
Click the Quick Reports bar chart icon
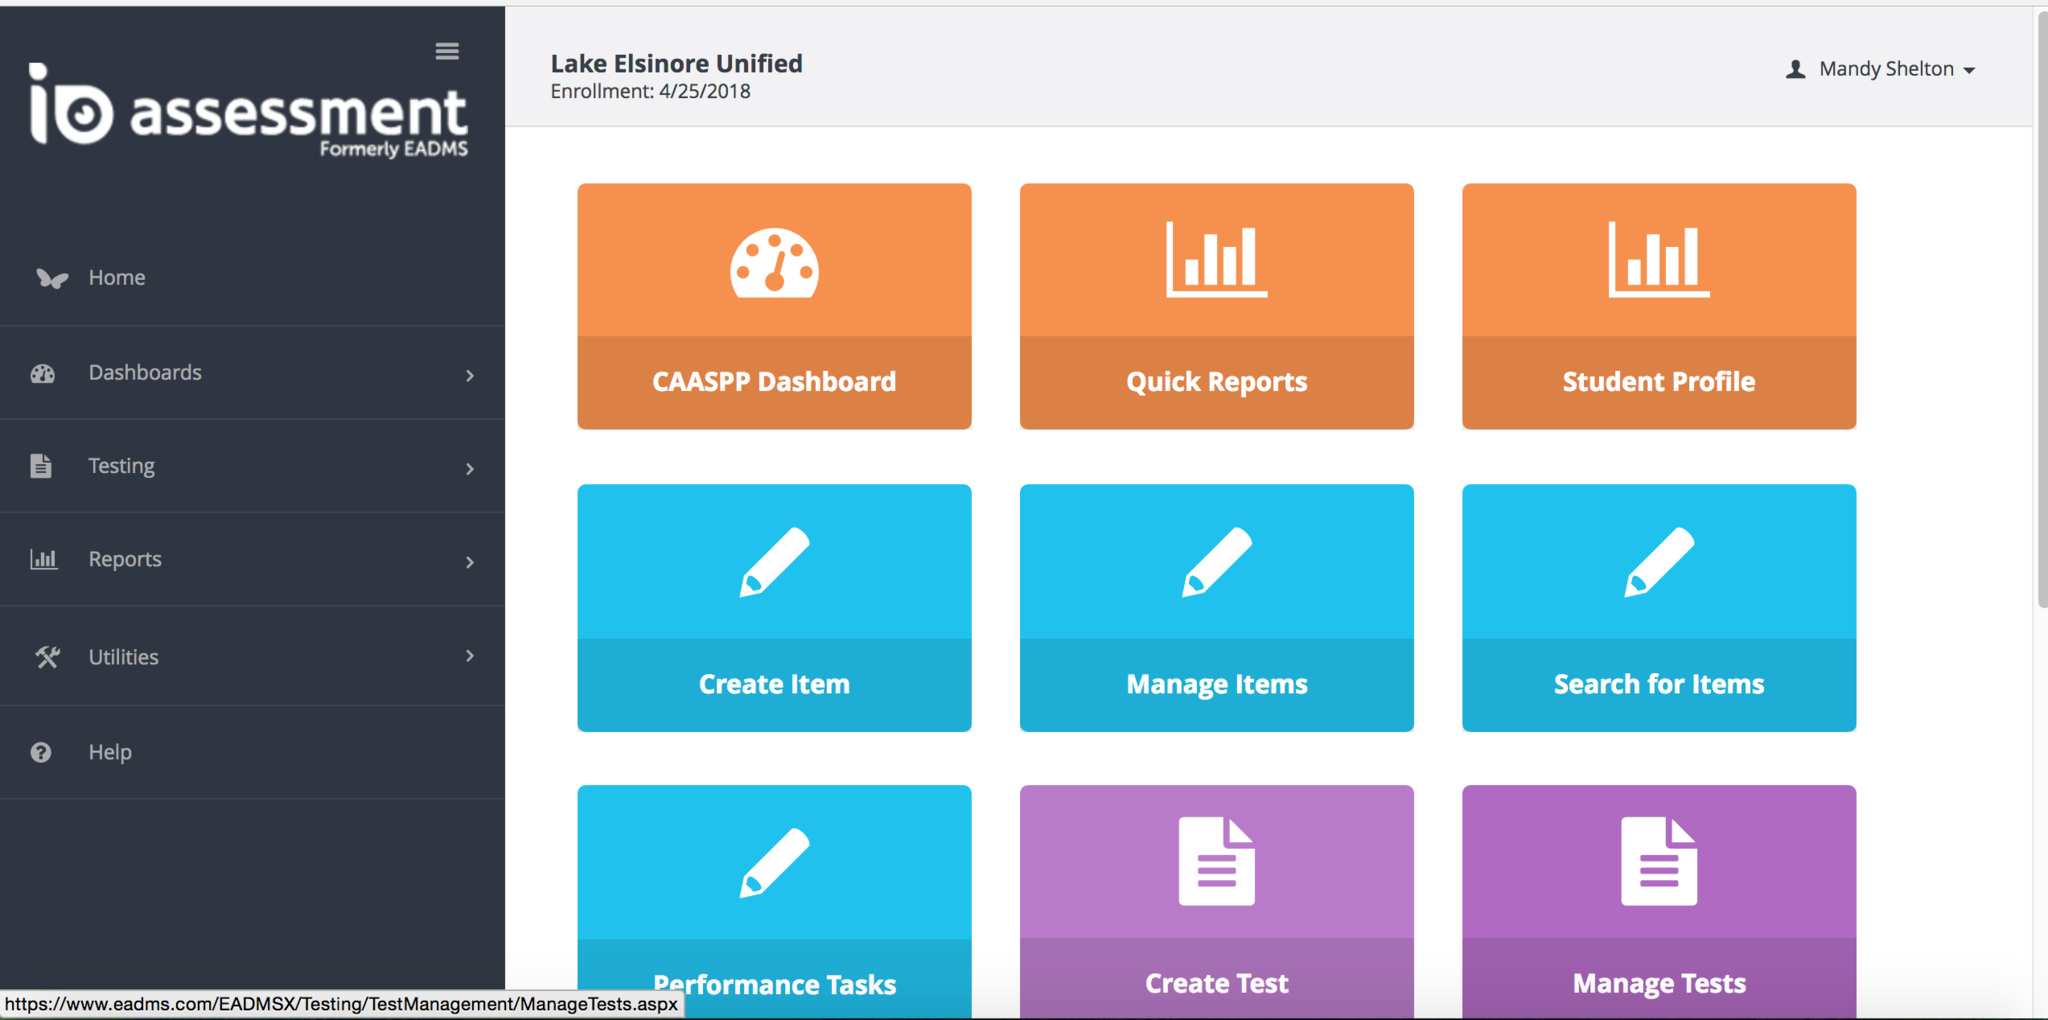(1216, 260)
